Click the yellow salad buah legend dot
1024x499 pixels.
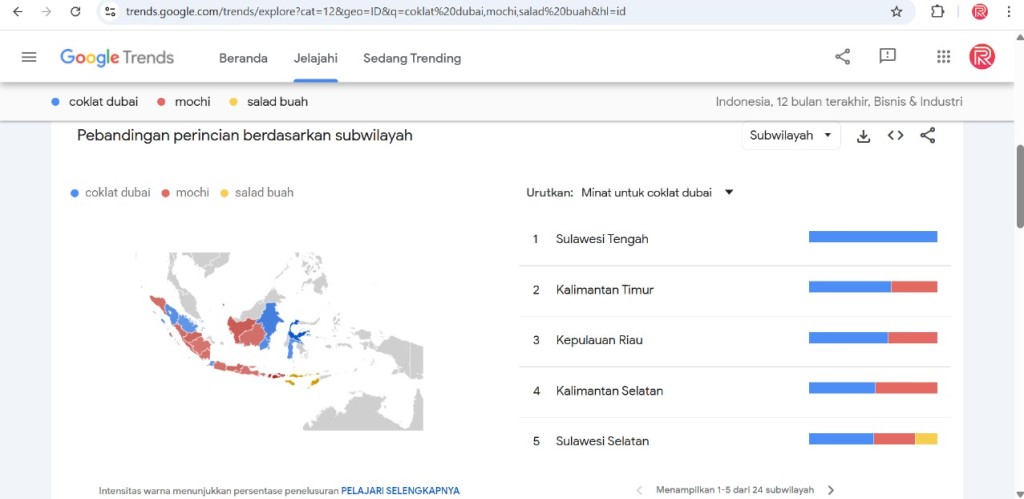[225, 193]
